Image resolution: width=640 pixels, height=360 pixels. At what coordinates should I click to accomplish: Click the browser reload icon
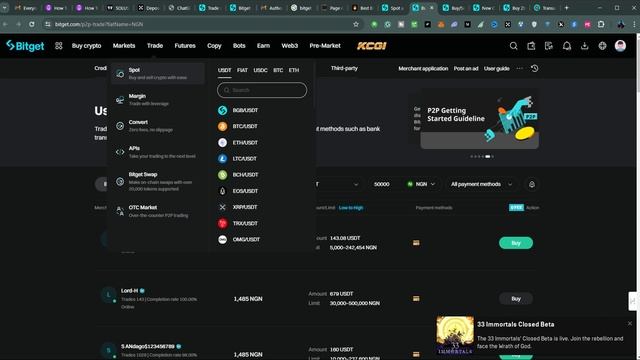click(x=32, y=24)
